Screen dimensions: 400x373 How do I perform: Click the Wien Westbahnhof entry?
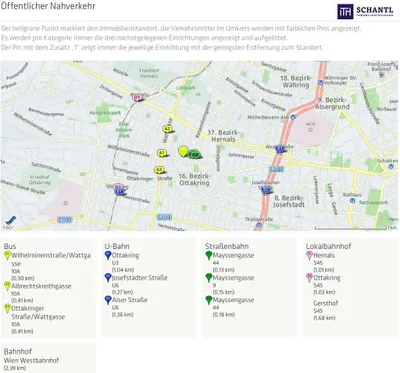31,360
